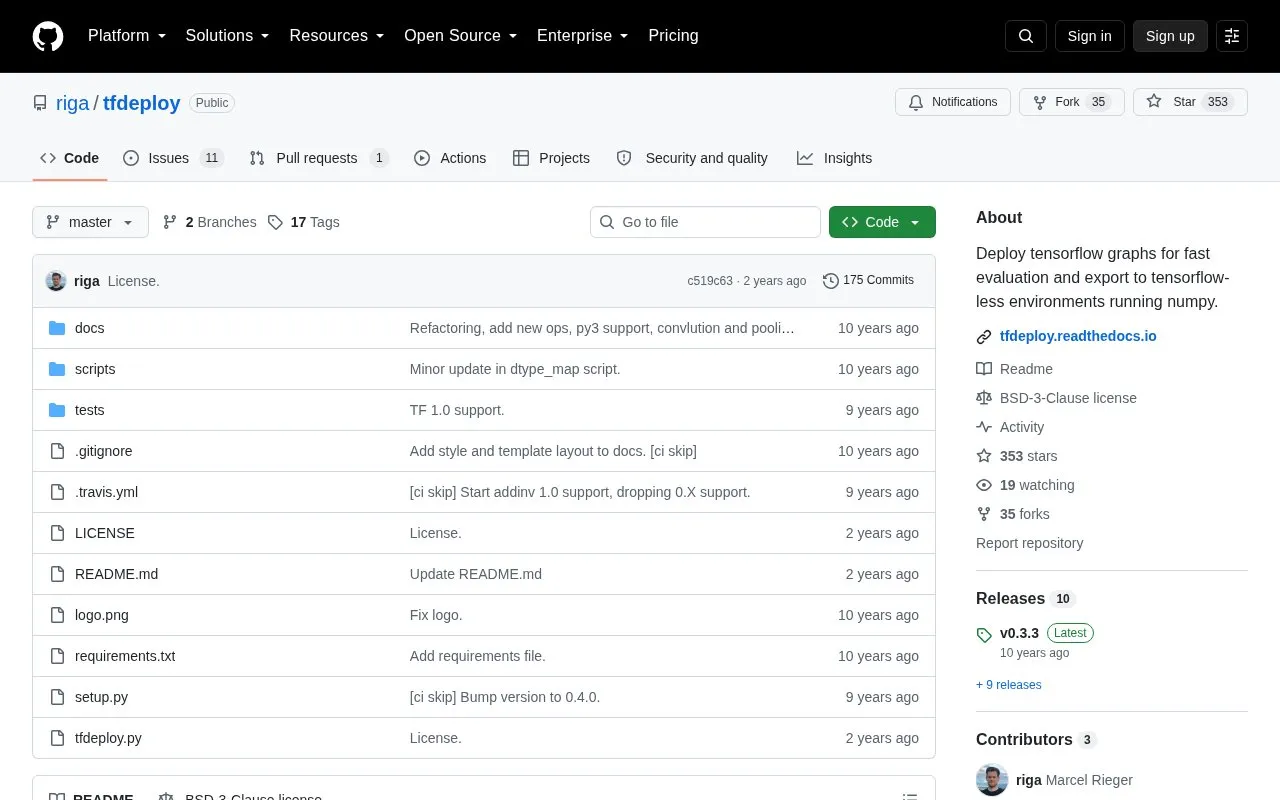Click the docs folder icon
Image resolution: width=1280 pixels, height=800 pixels.
(x=57, y=328)
